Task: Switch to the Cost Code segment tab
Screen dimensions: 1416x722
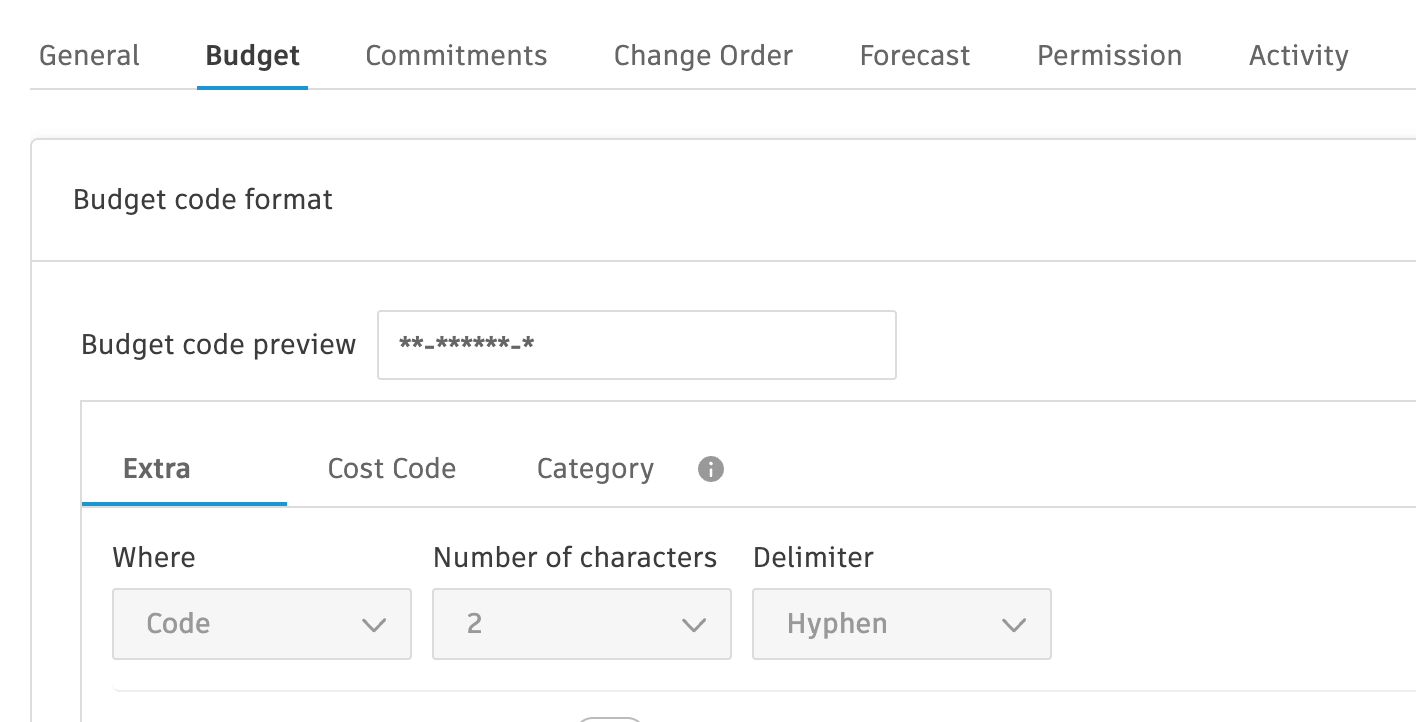Action: (x=392, y=469)
